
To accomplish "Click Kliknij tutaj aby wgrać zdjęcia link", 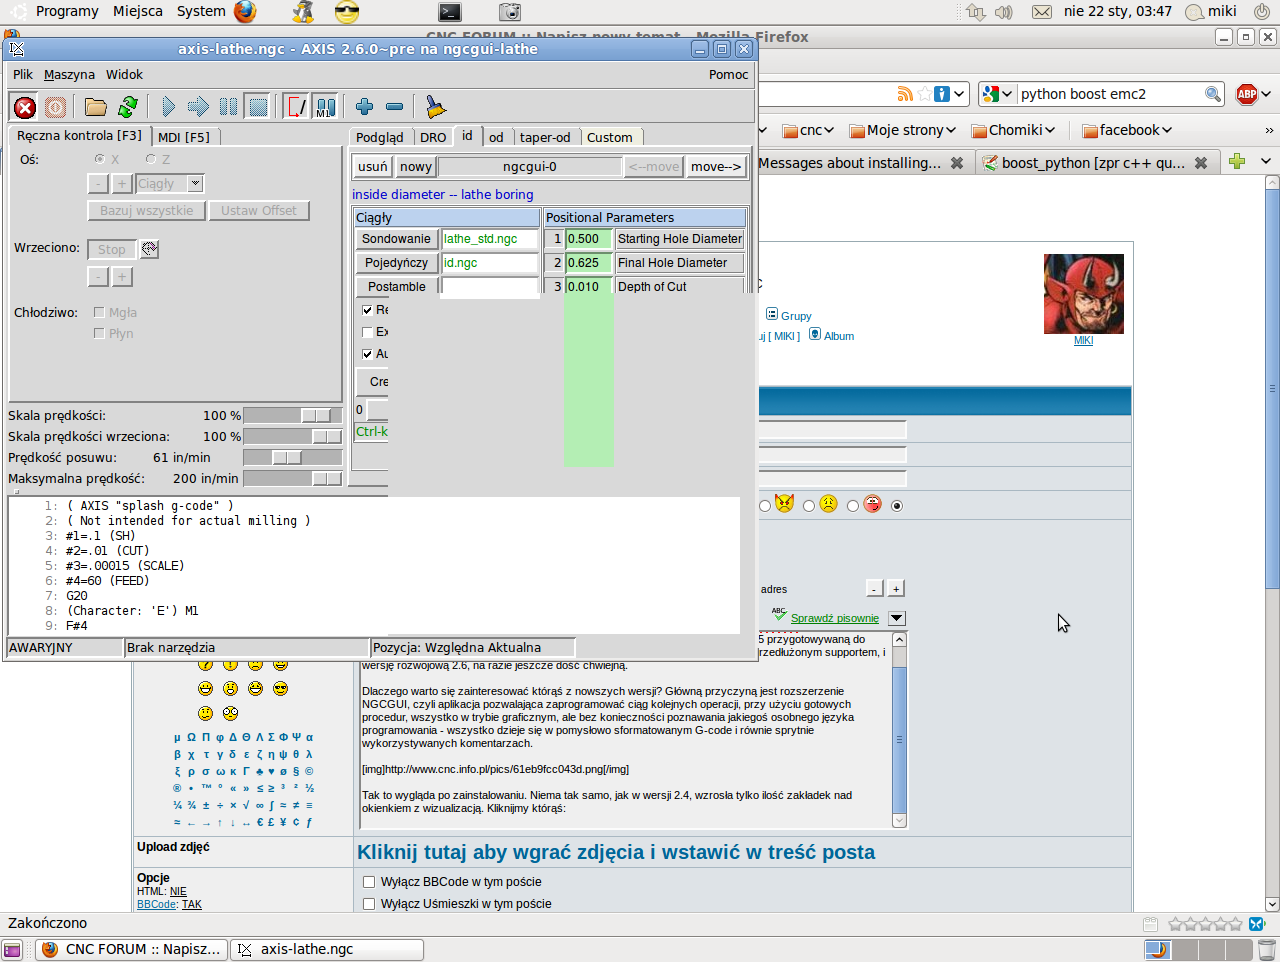I will coord(616,852).
